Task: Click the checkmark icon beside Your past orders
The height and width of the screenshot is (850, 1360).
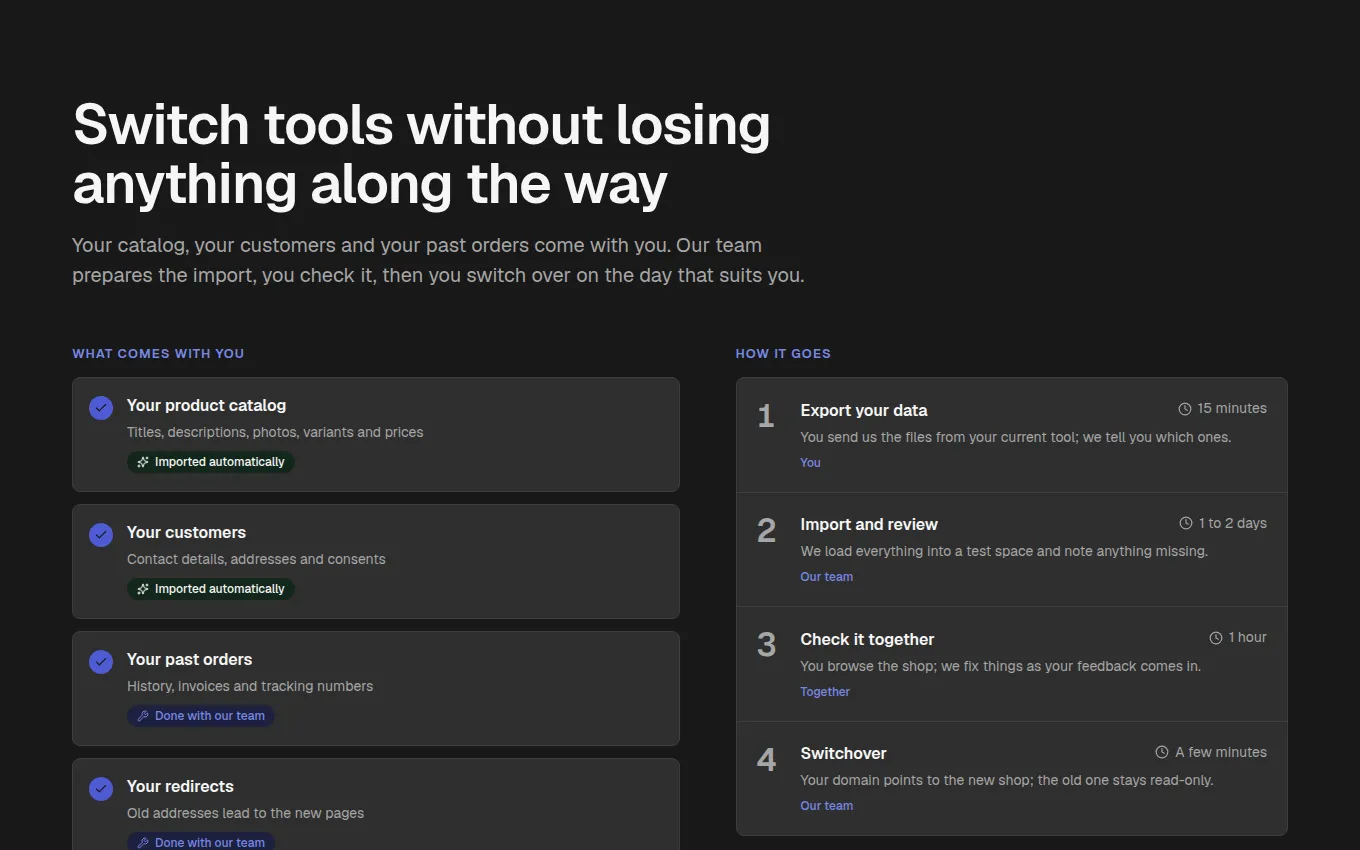Action: click(101, 662)
